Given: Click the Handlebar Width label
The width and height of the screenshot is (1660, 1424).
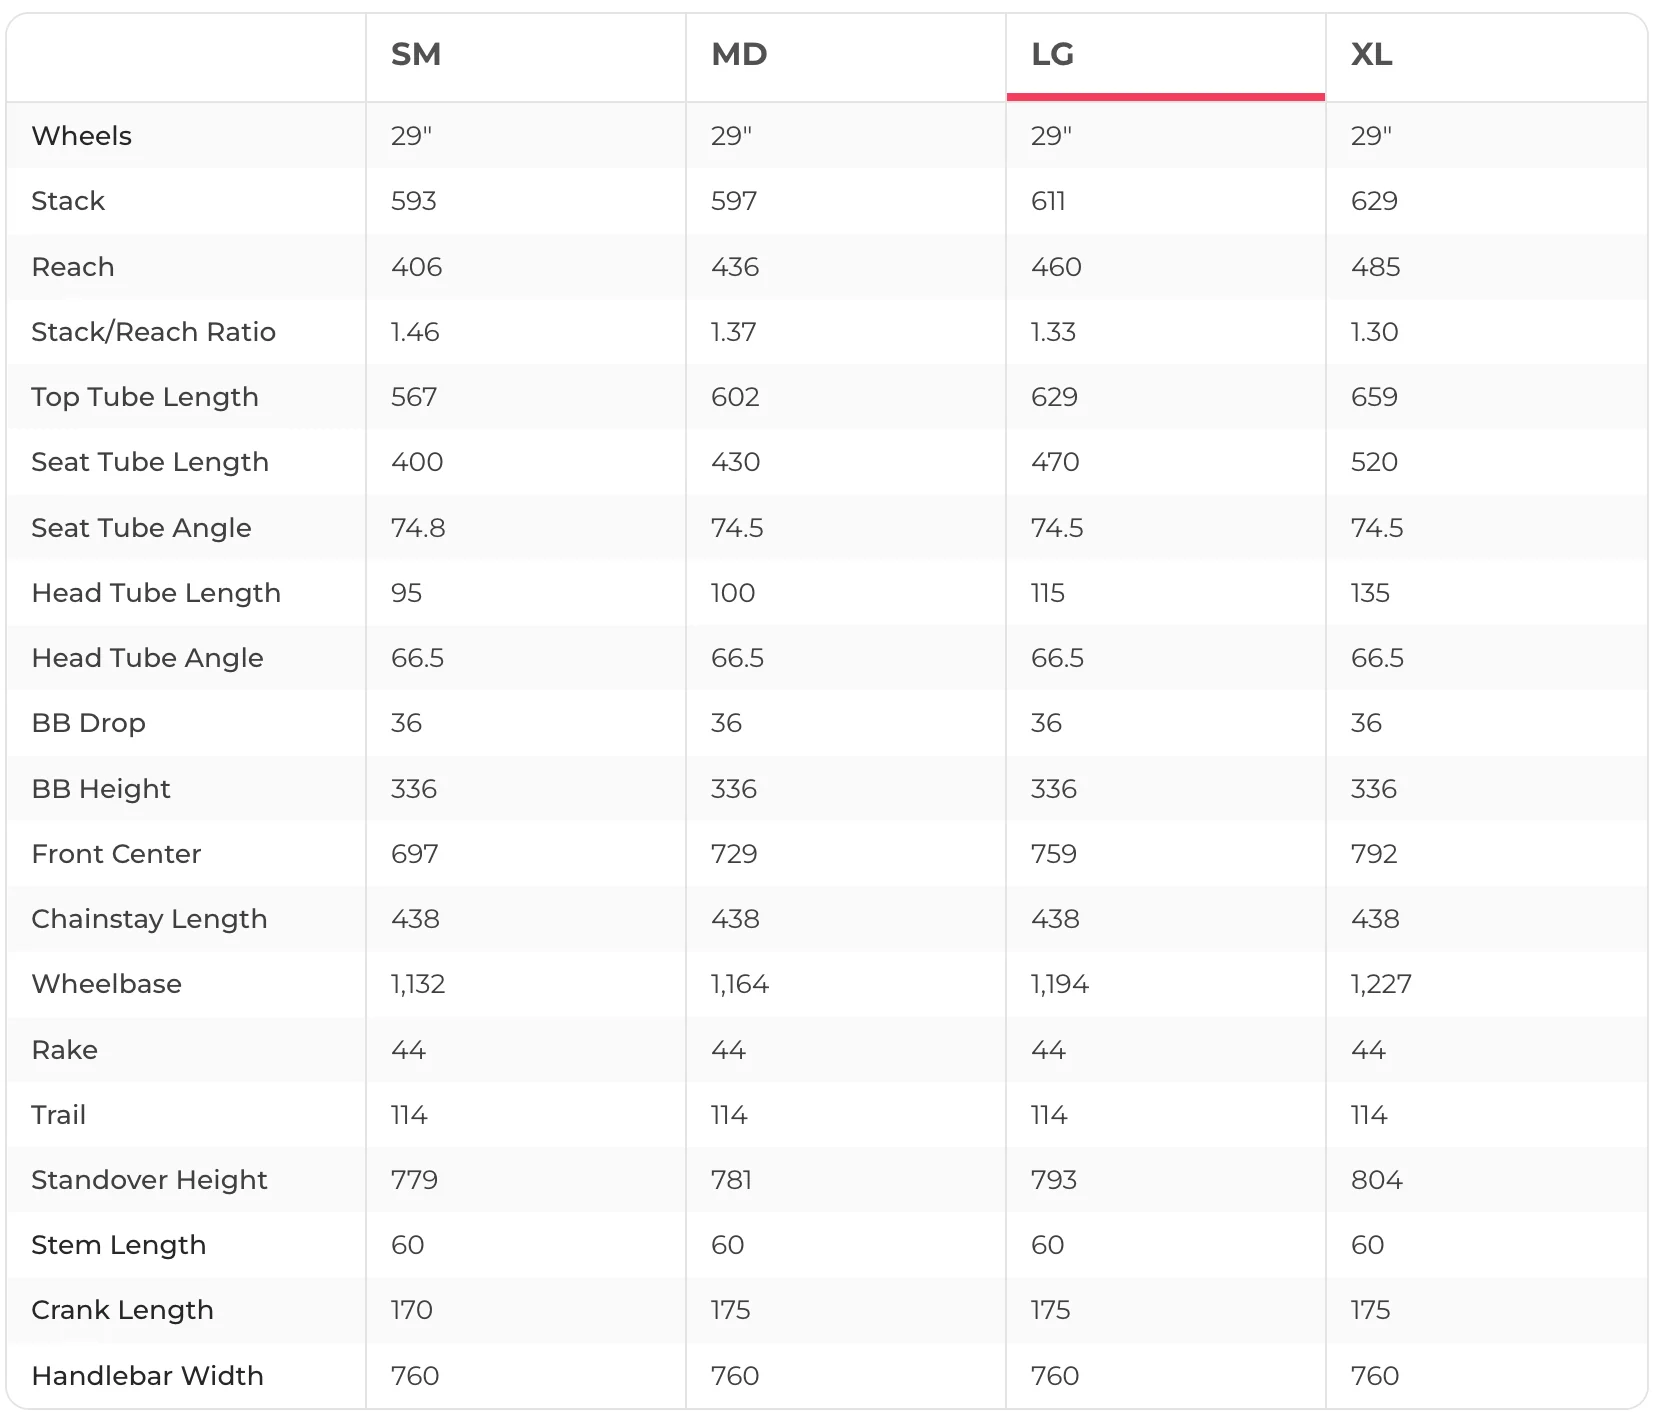Looking at the screenshot, I should 148,1376.
